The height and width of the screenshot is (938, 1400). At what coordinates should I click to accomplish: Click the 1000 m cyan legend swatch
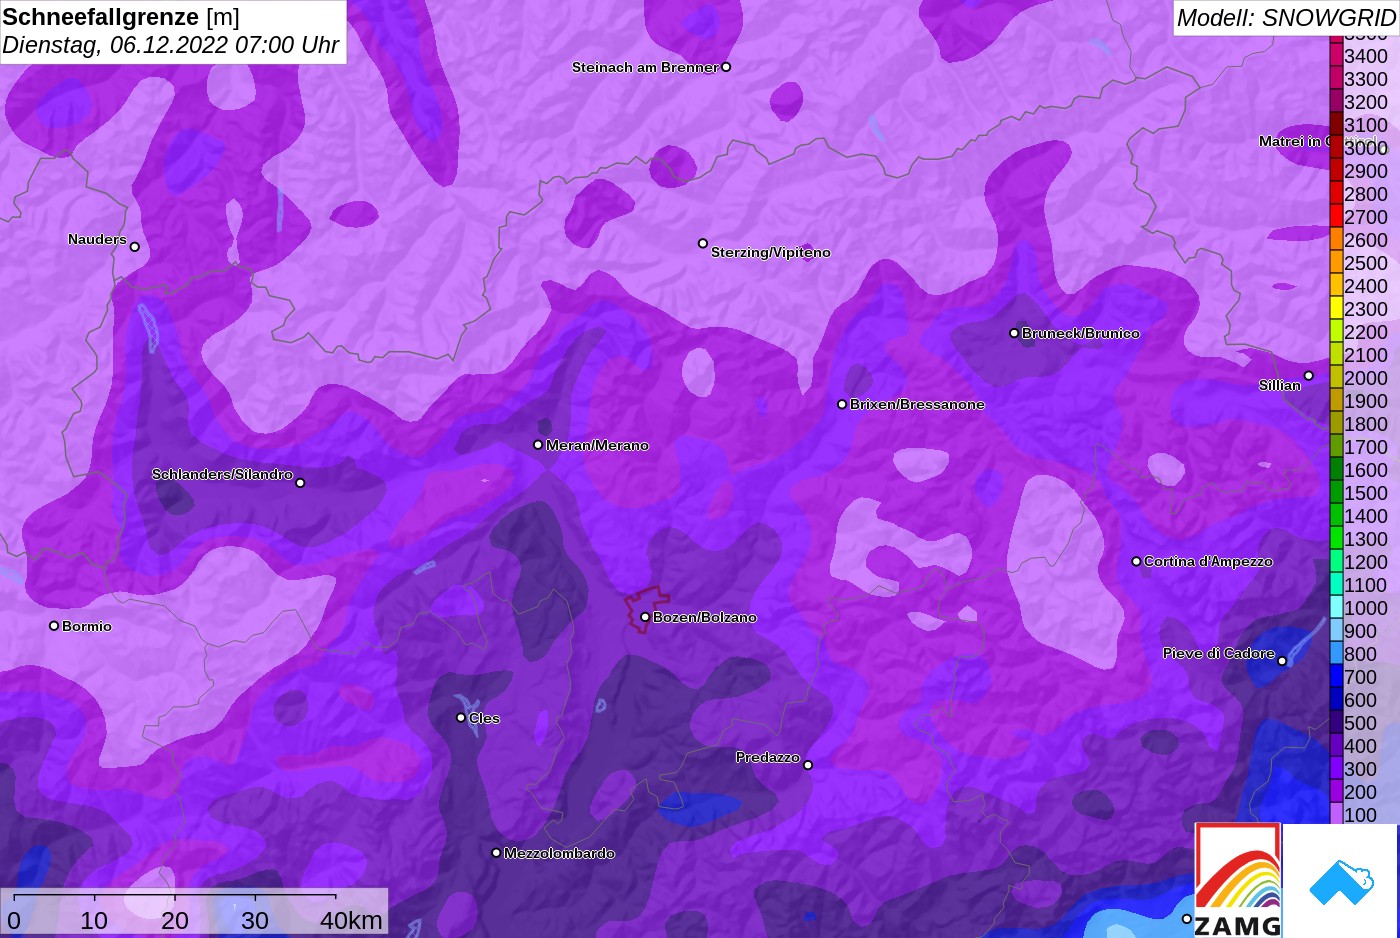1336,608
